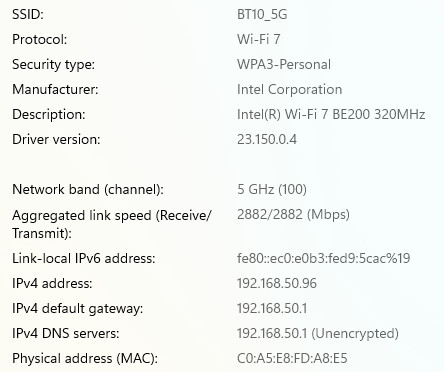The height and width of the screenshot is (372, 444).
Task: Click the IPv4 default gateway value 192.168.50.1
Action: click(x=272, y=308)
